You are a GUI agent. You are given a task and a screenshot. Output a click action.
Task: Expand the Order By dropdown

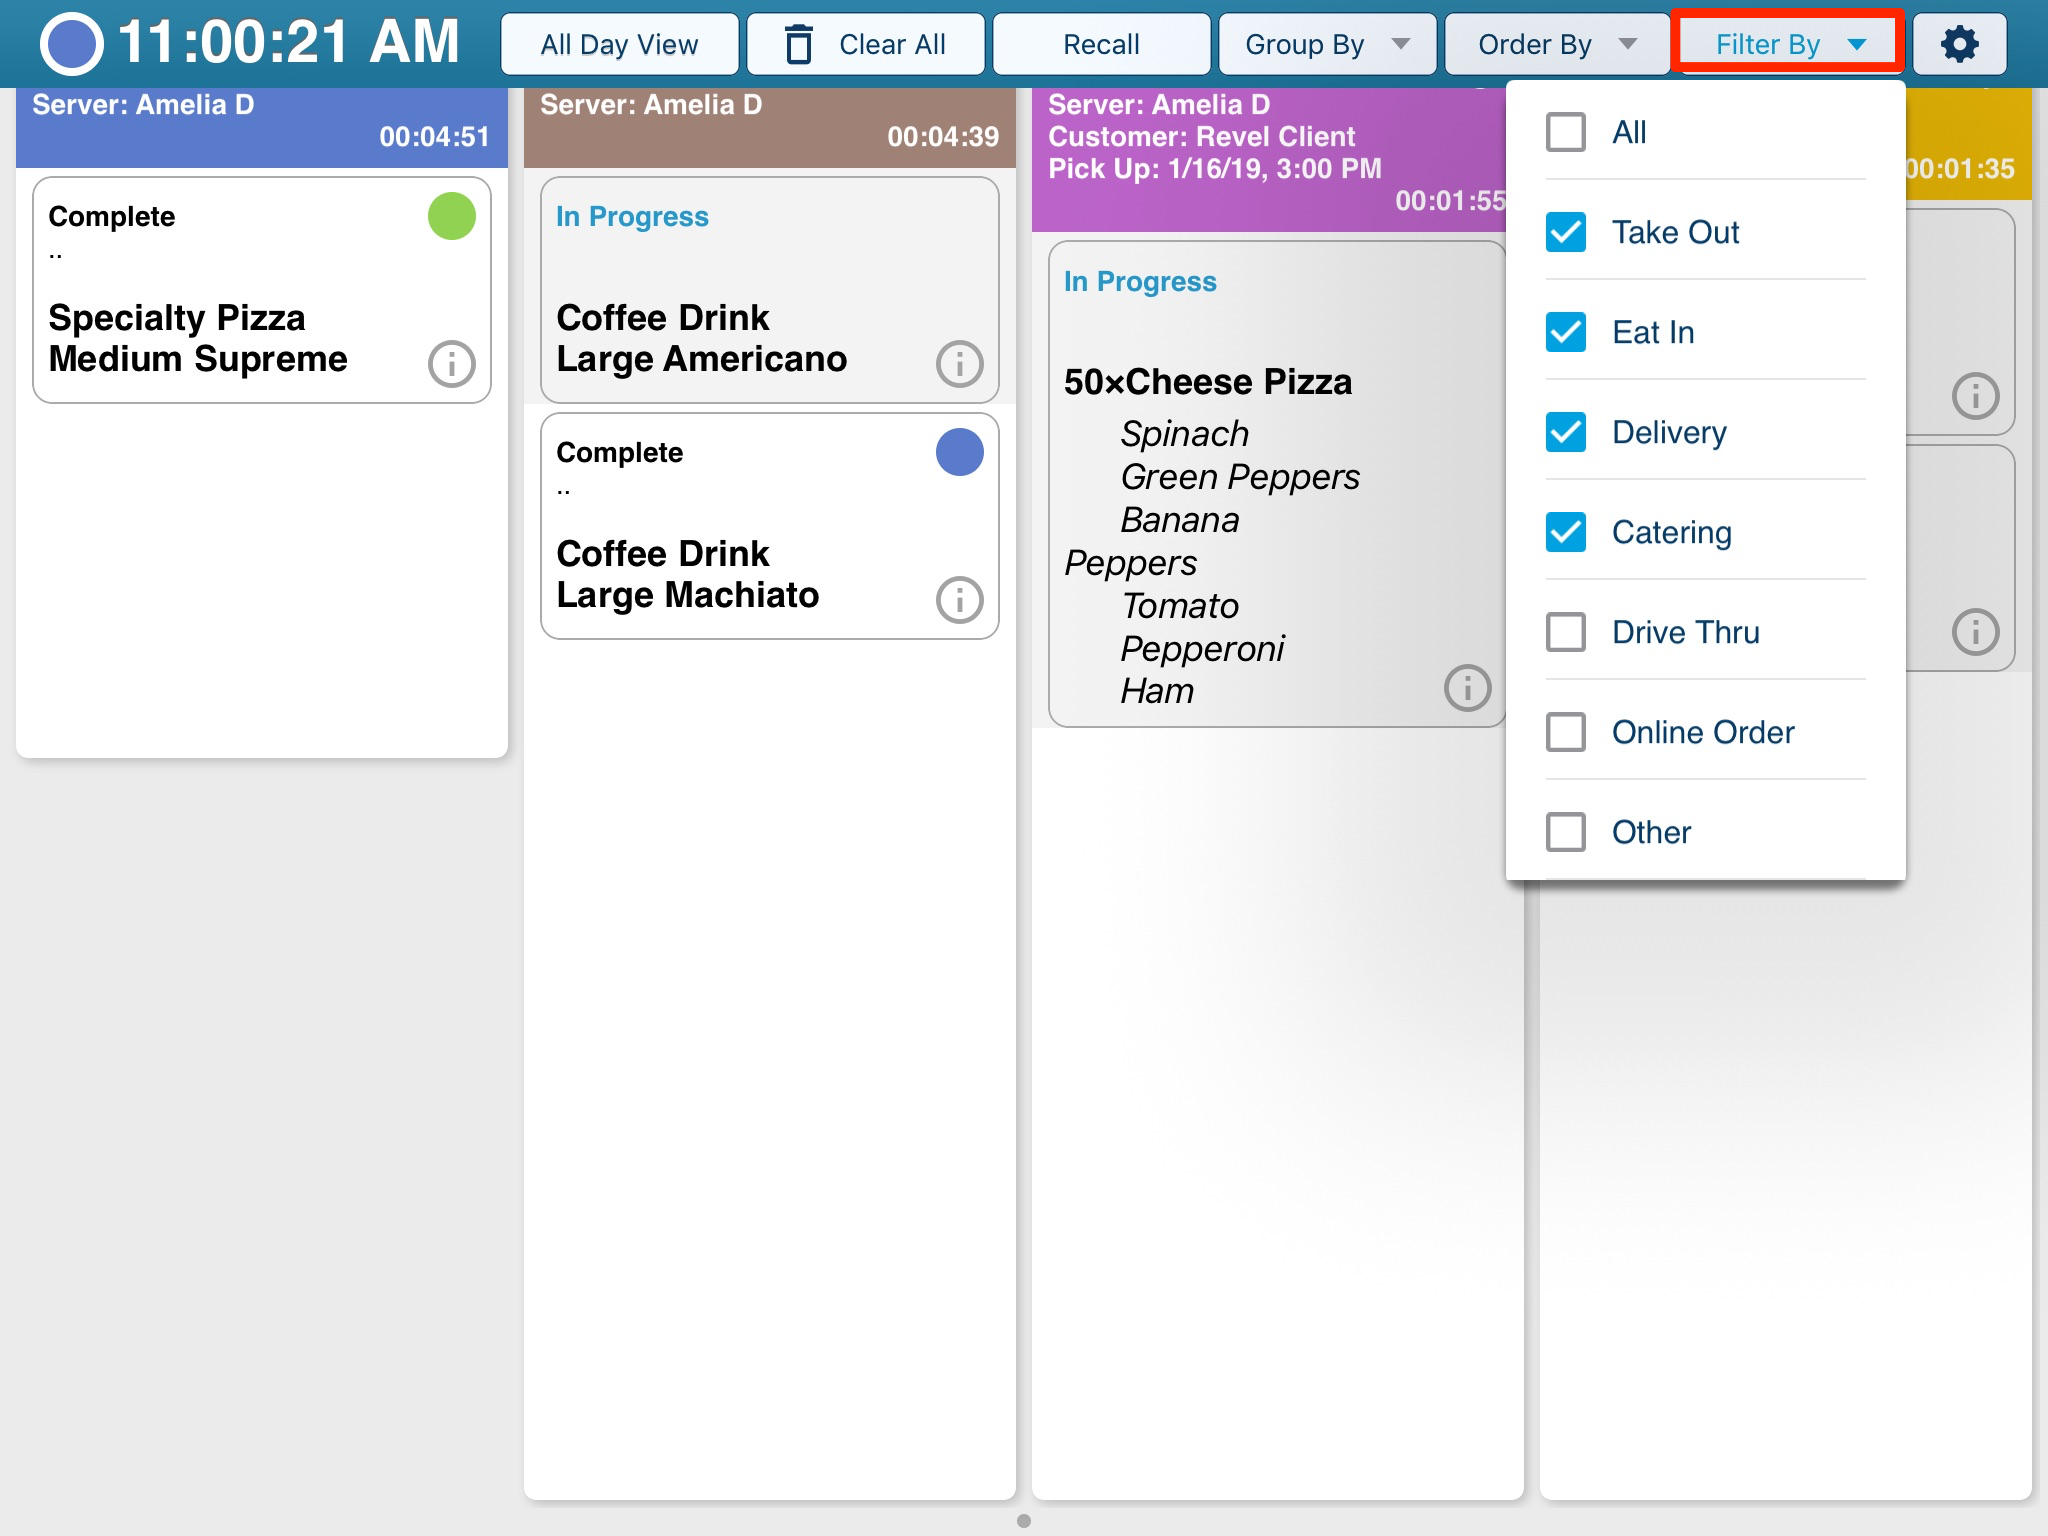pyautogui.click(x=1556, y=44)
